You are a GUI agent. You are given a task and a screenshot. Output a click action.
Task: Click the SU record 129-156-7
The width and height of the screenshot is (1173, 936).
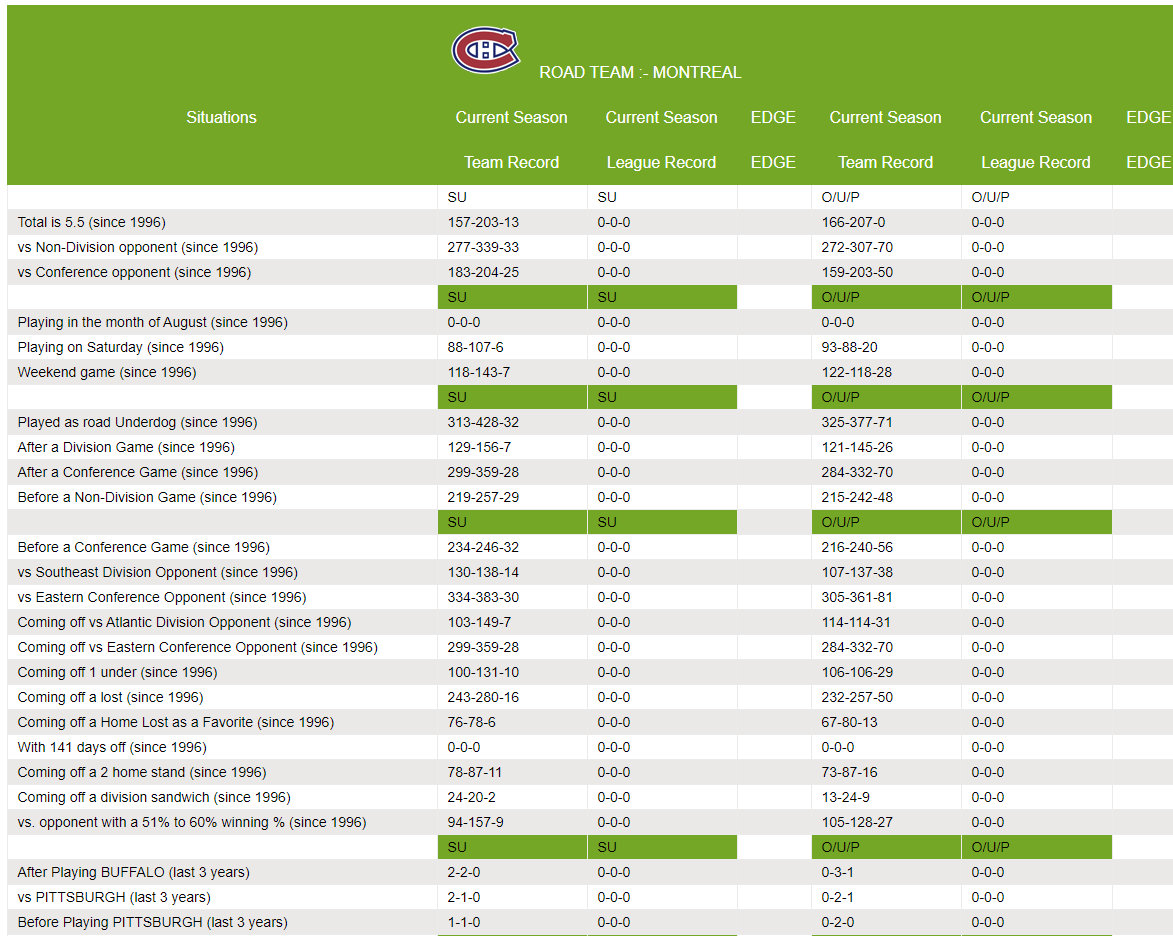(x=480, y=447)
